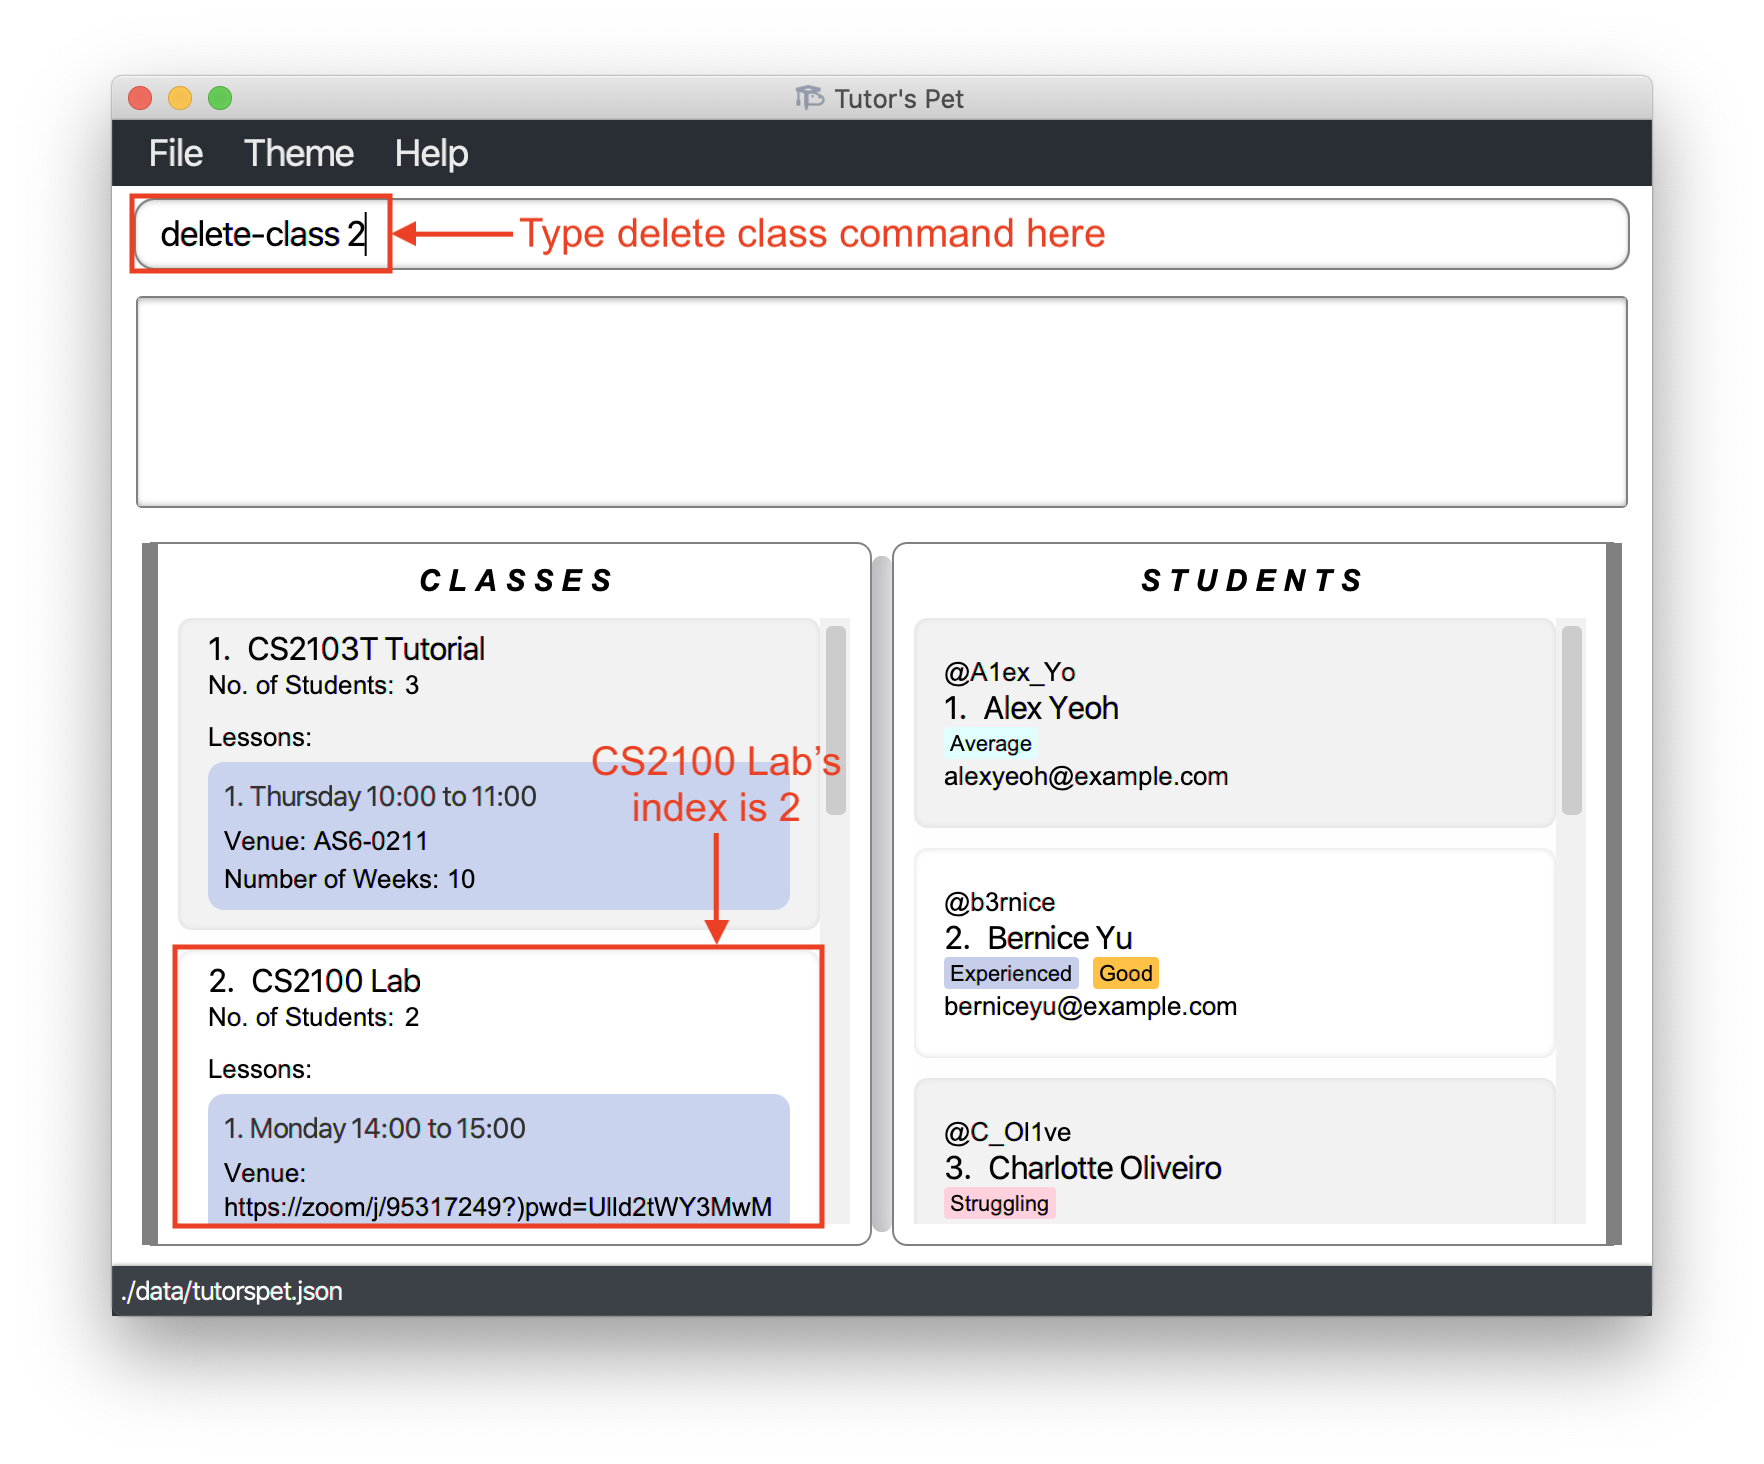Screen dimensions: 1764x1464
Task: Open the Theme menu
Action: coord(298,153)
